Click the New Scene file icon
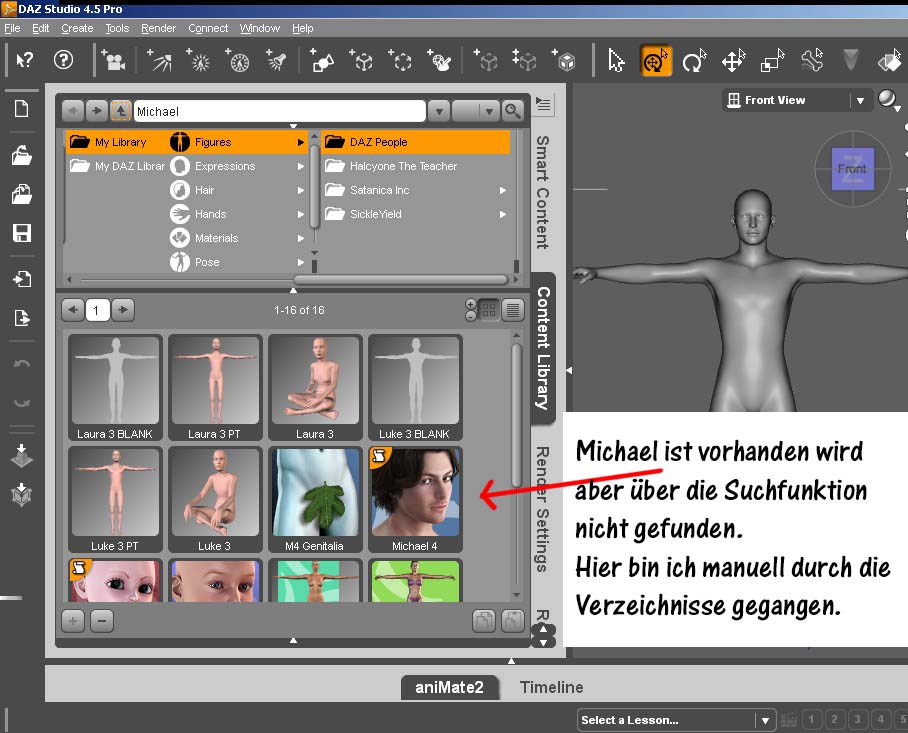 pyautogui.click(x=21, y=108)
